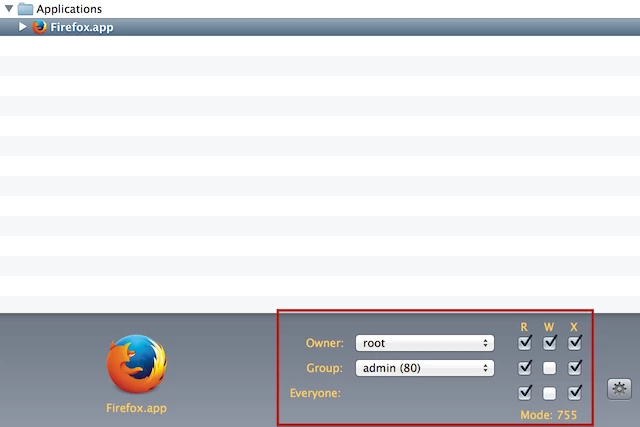Toggle Owner execute permission checkbox
The image size is (640, 427).
pyautogui.click(x=575, y=342)
